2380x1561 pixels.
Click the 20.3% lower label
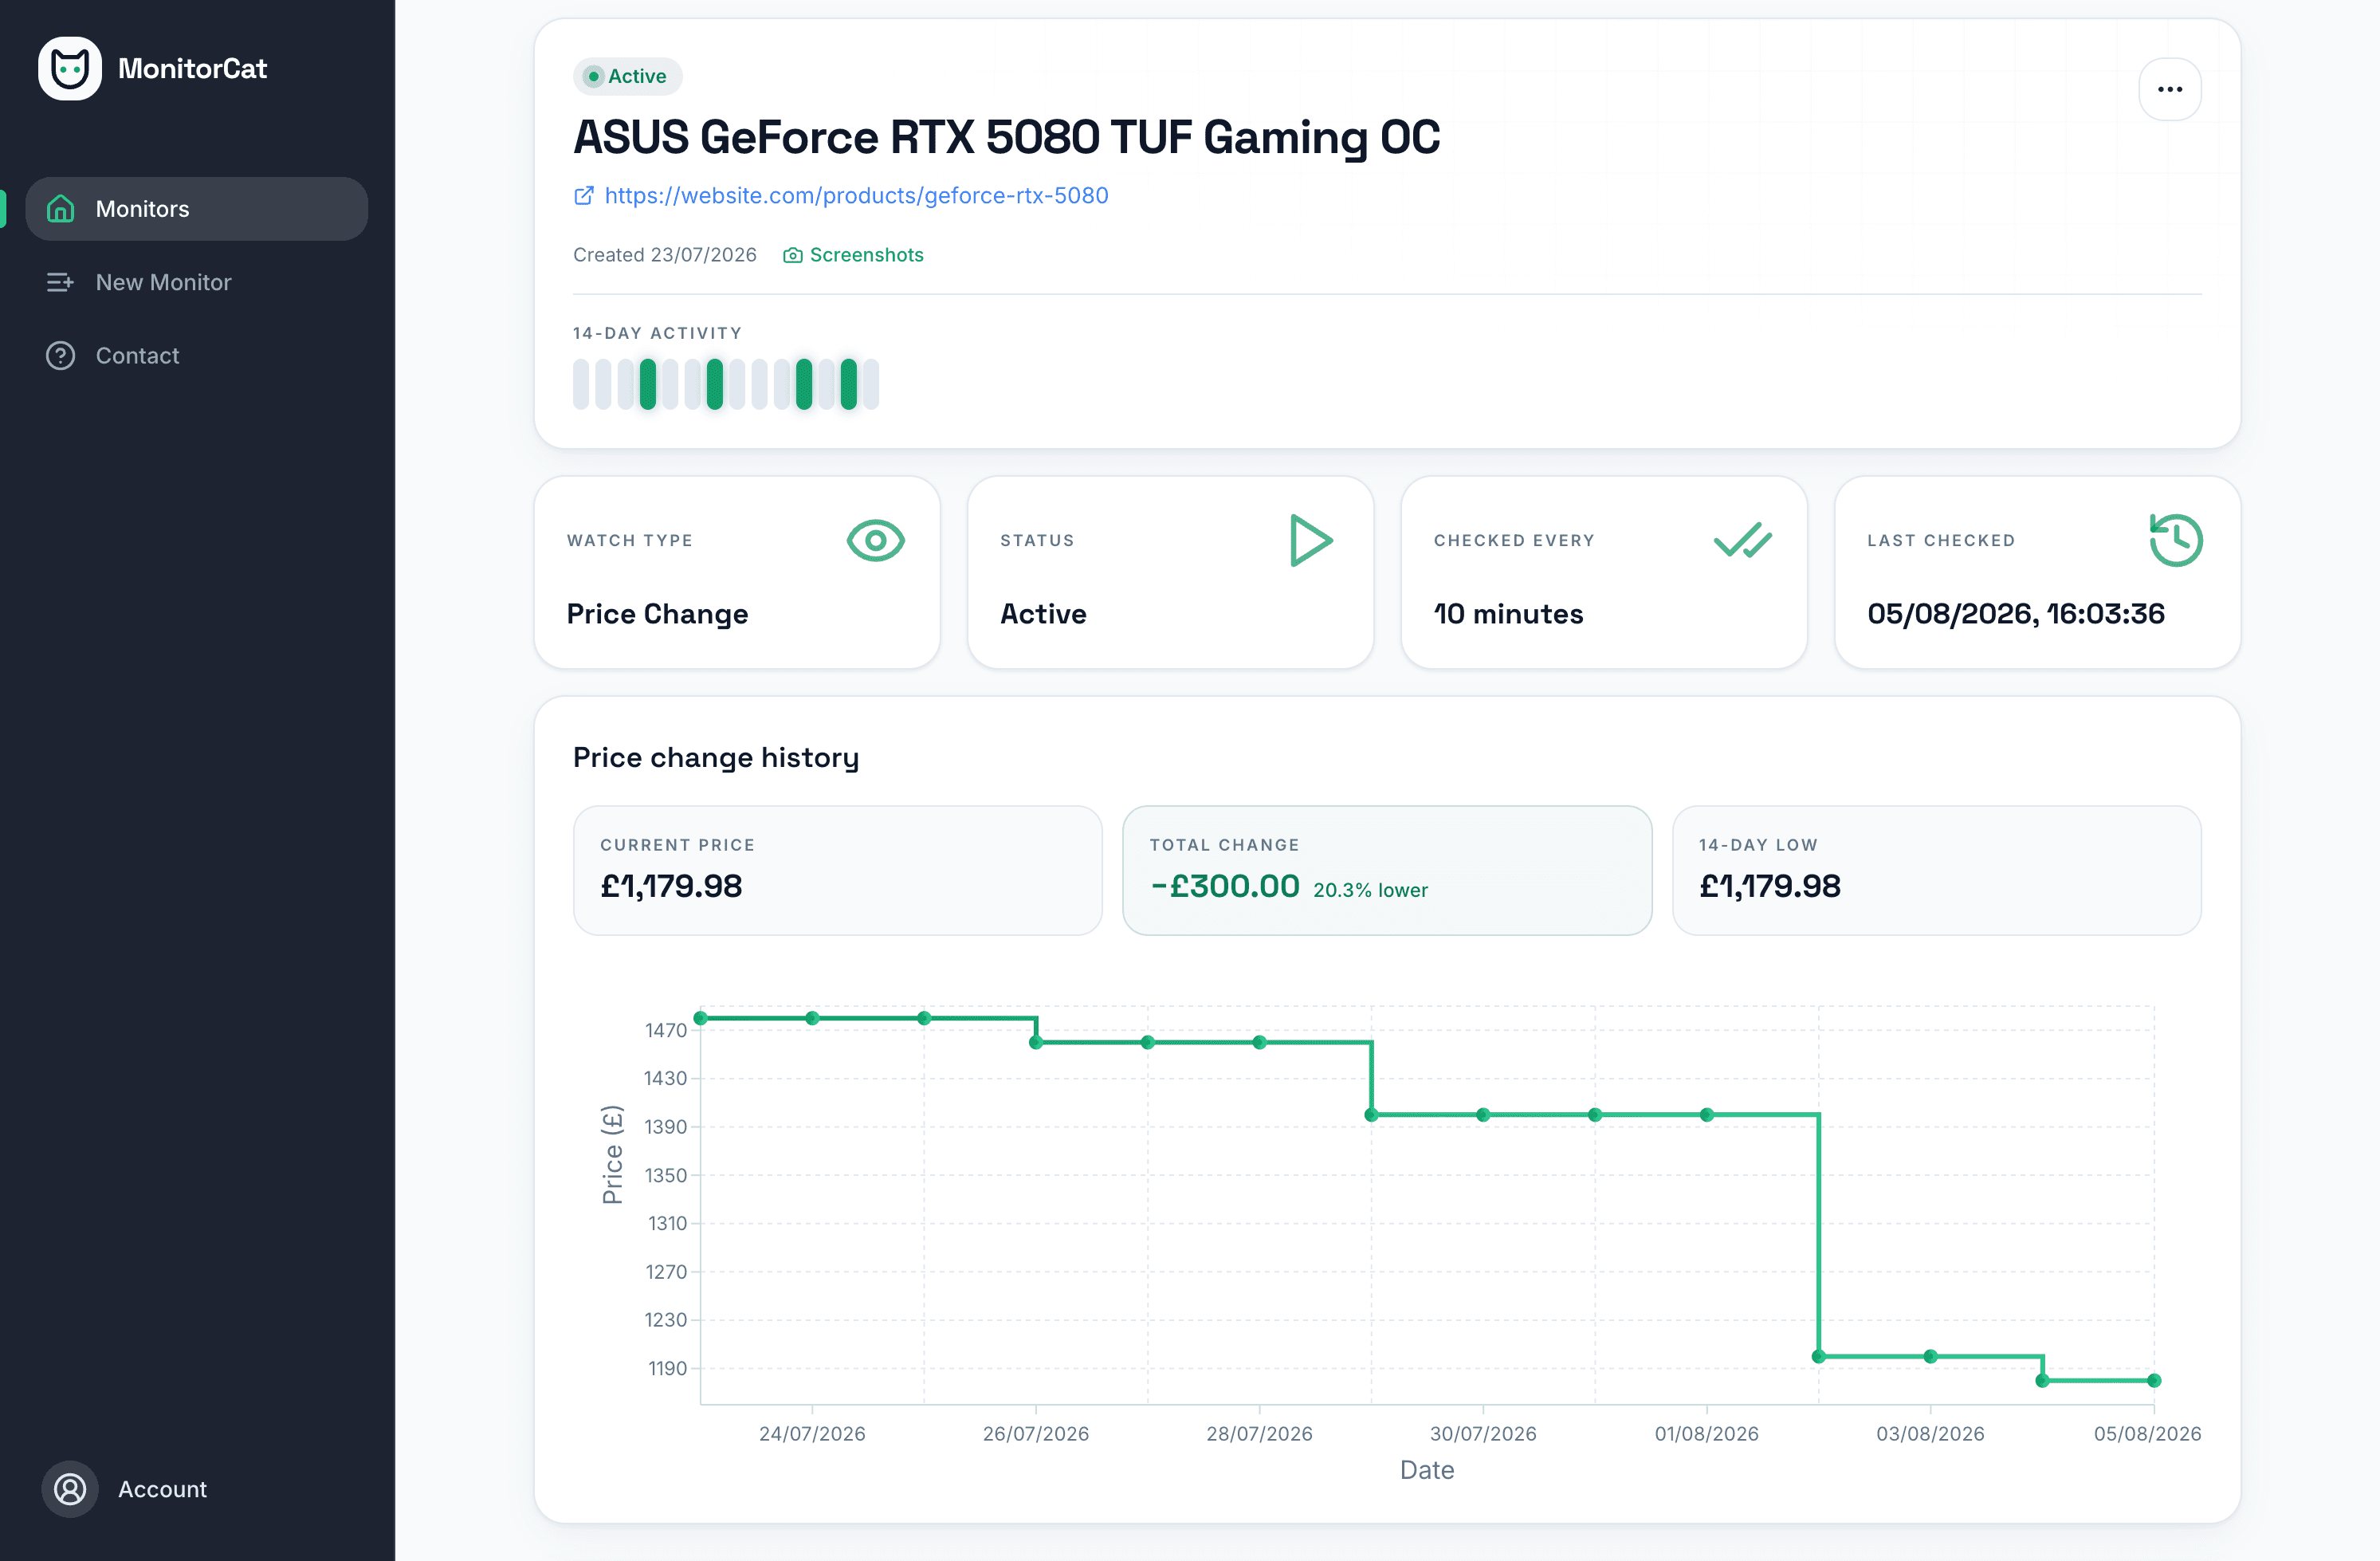(x=1370, y=890)
